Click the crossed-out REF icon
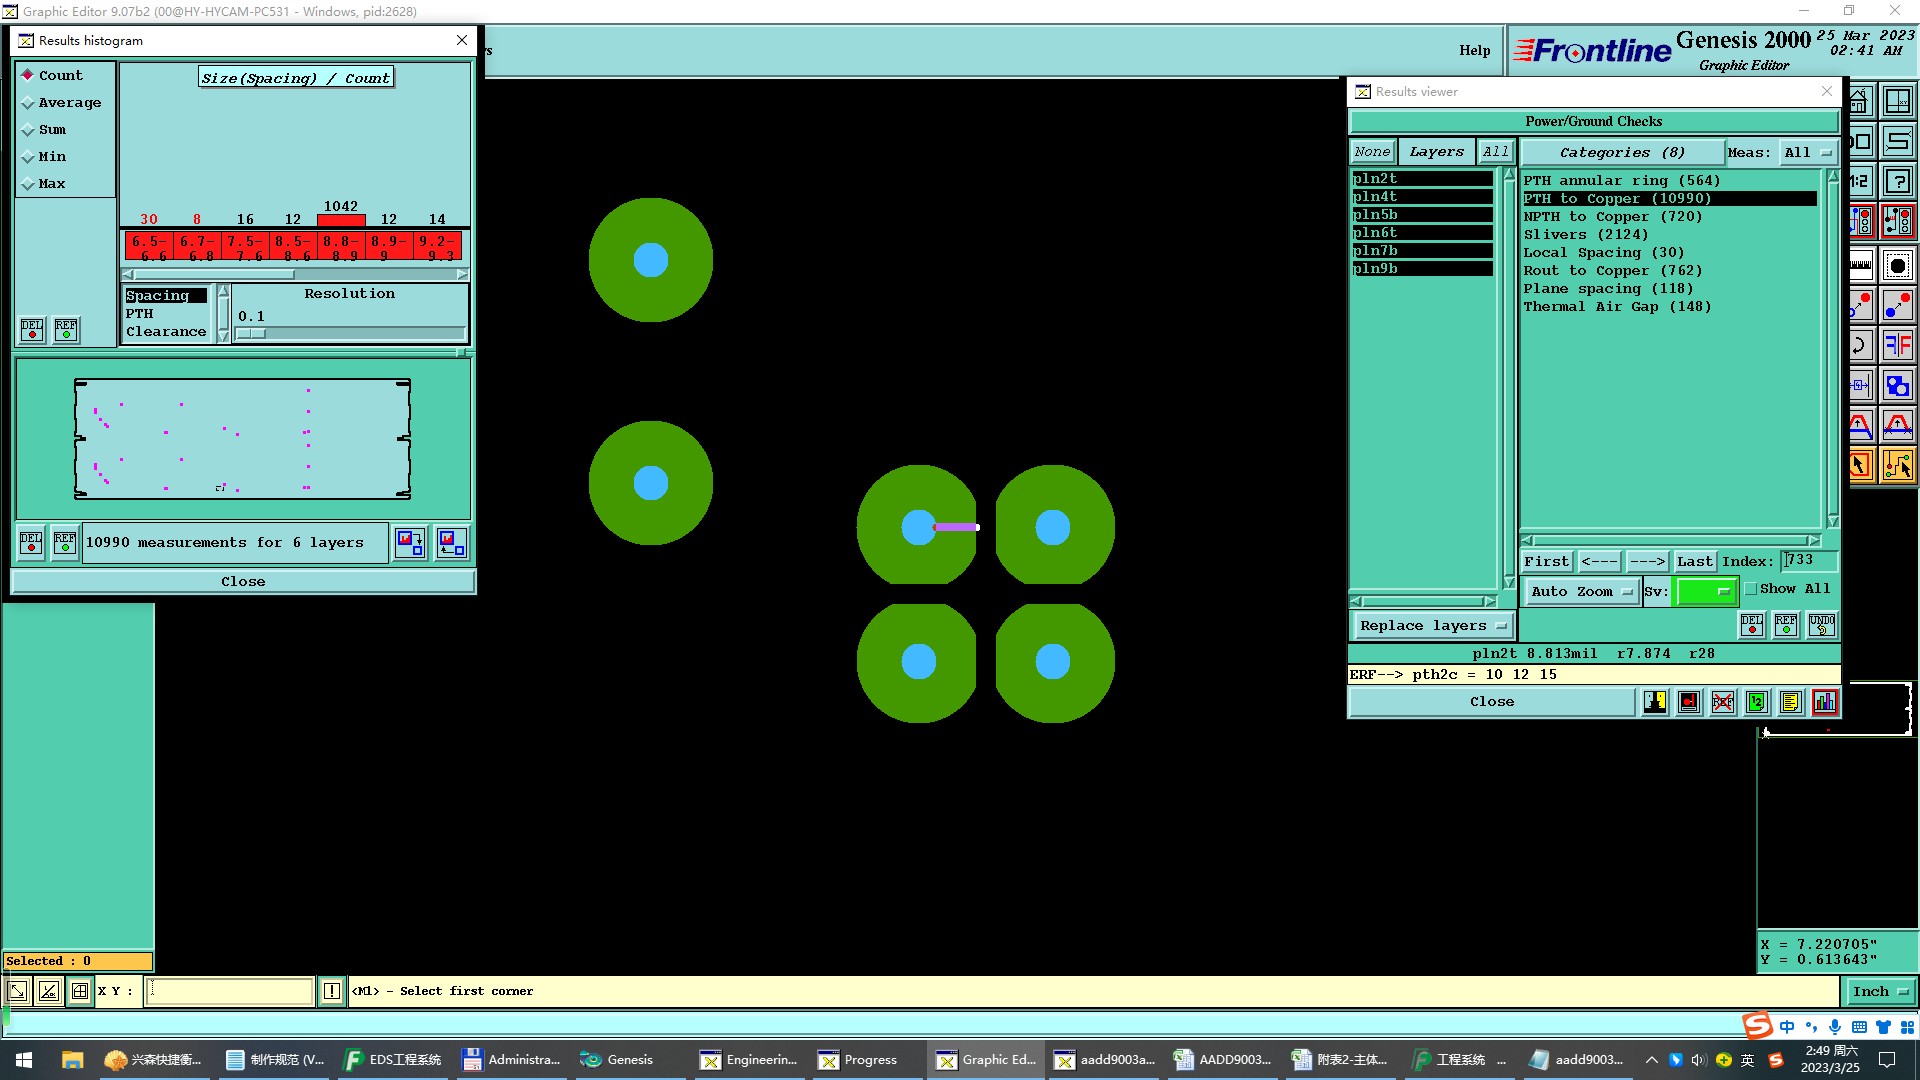 1723,702
